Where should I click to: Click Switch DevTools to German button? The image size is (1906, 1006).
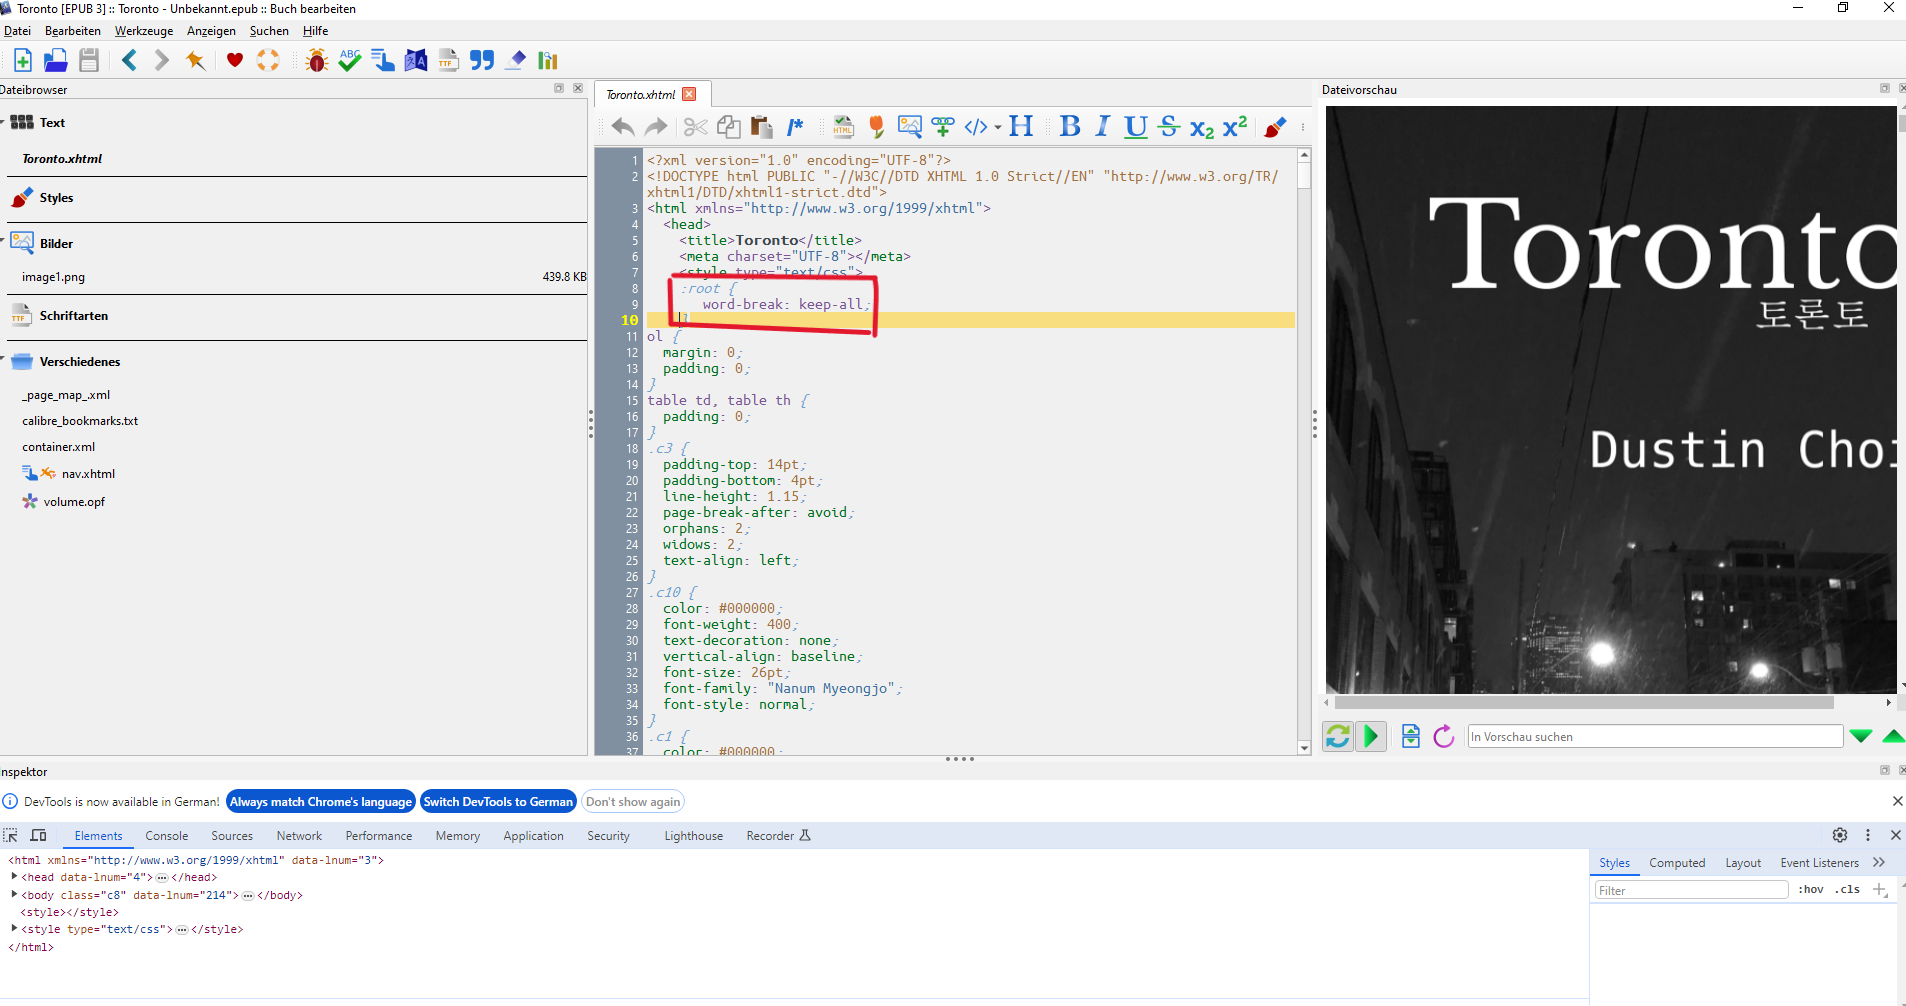(498, 802)
